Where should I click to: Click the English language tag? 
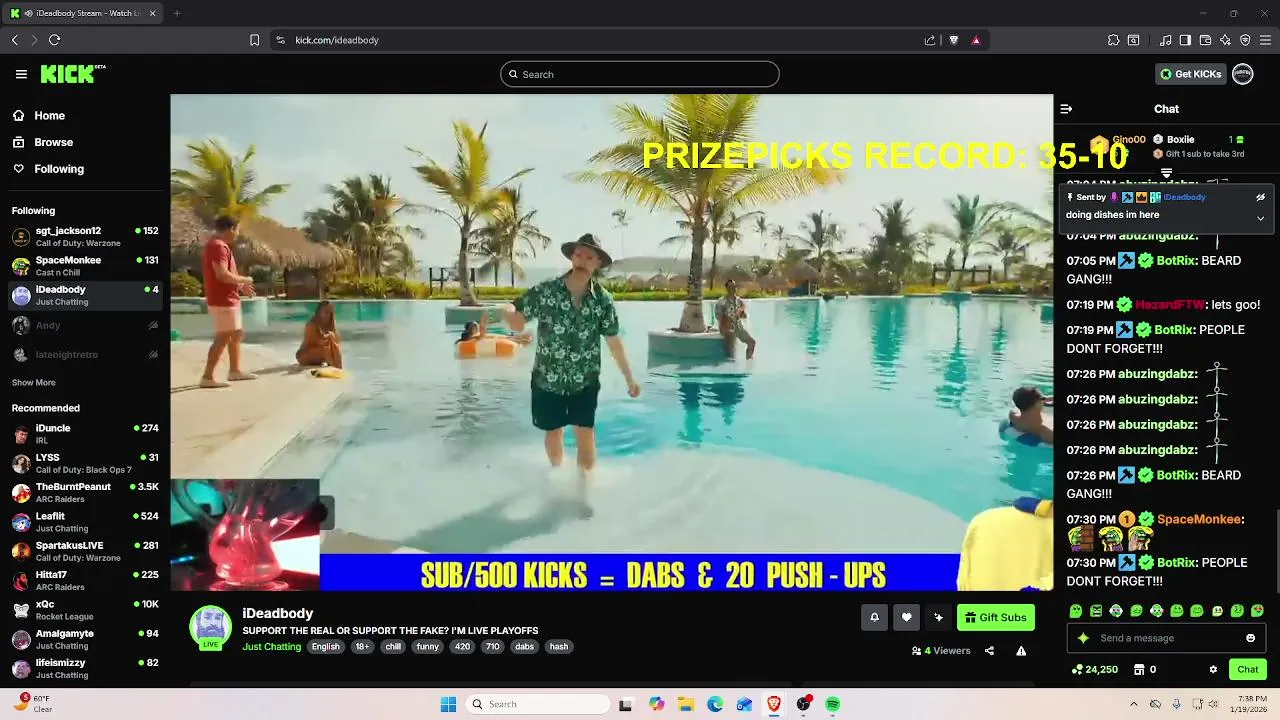click(325, 647)
